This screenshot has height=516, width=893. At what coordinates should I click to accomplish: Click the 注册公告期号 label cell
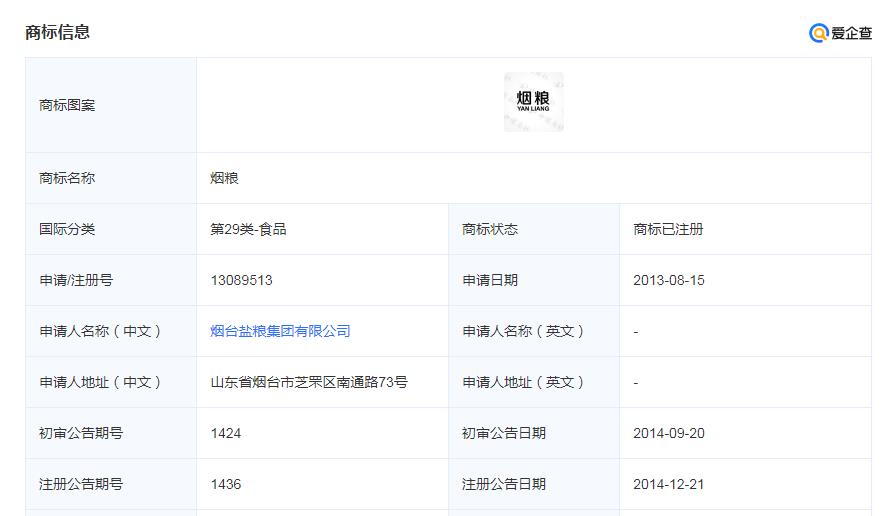(111, 484)
